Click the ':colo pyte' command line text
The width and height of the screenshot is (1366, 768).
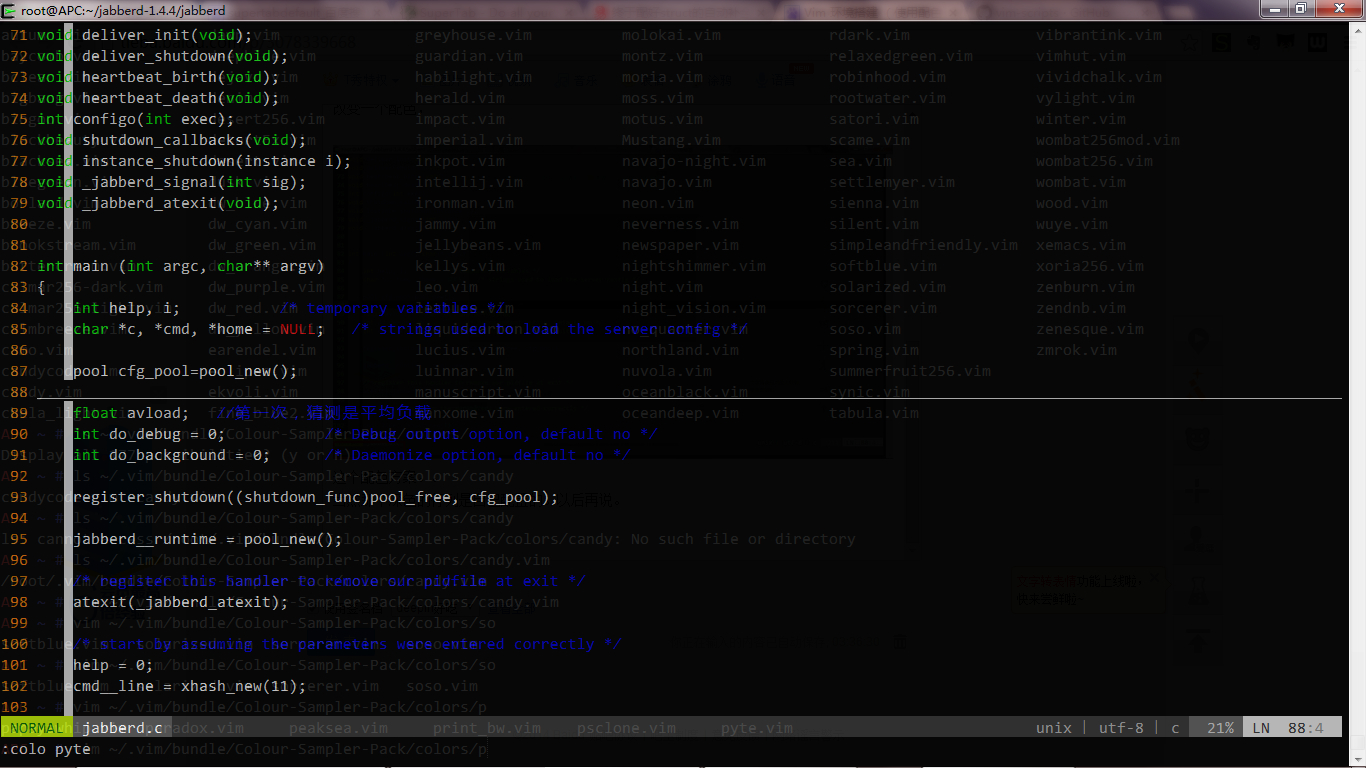click(x=46, y=749)
